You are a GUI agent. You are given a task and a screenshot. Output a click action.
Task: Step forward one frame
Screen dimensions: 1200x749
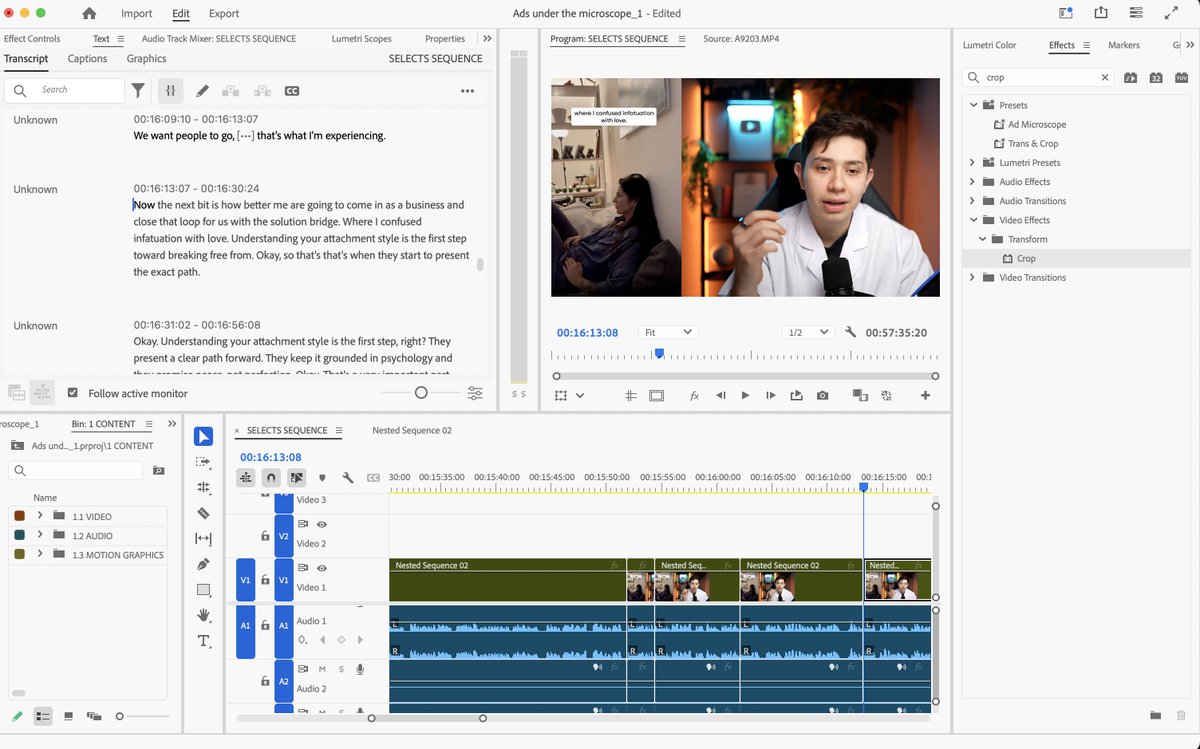pyautogui.click(x=770, y=396)
